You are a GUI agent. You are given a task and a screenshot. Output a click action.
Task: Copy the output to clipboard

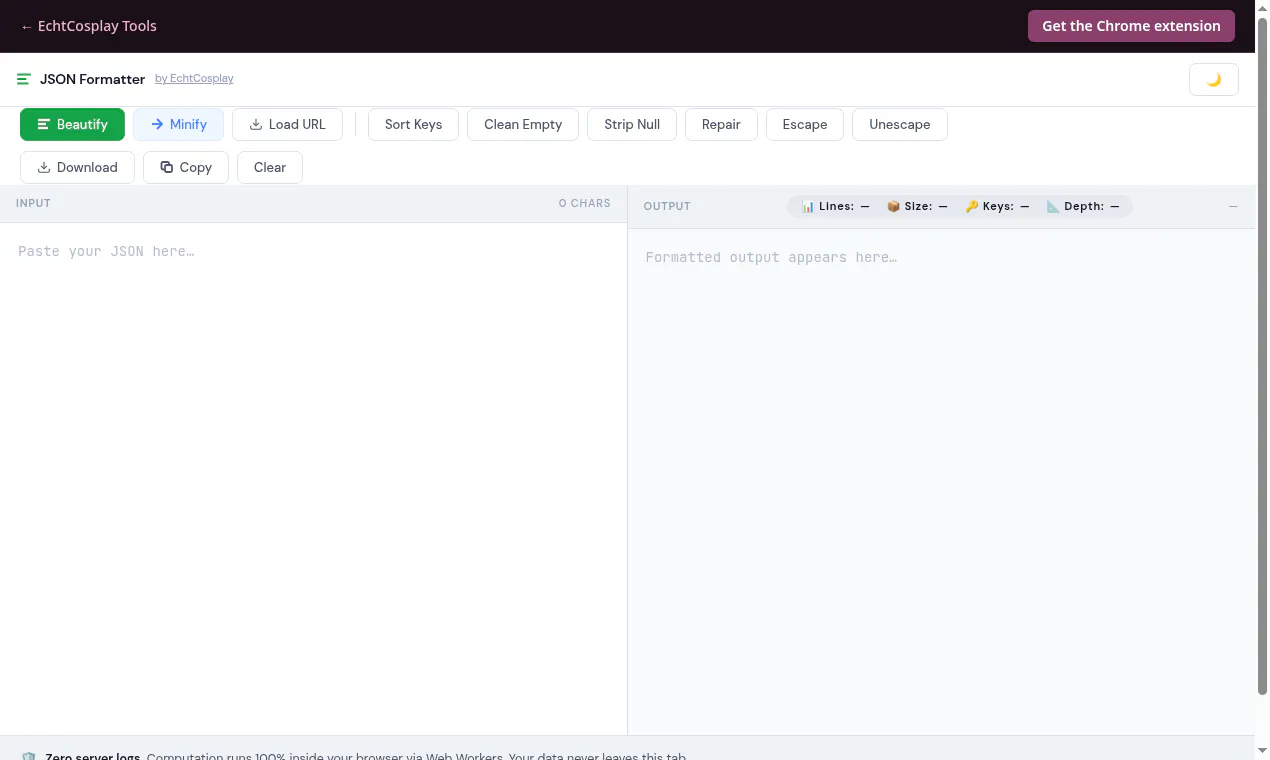click(x=186, y=167)
